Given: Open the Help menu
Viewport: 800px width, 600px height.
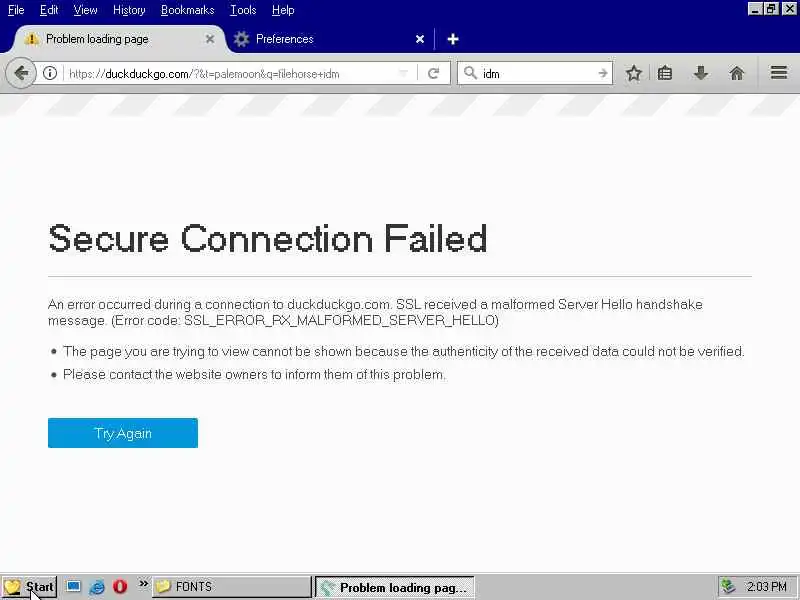Looking at the screenshot, I should [x=283, y=10].
